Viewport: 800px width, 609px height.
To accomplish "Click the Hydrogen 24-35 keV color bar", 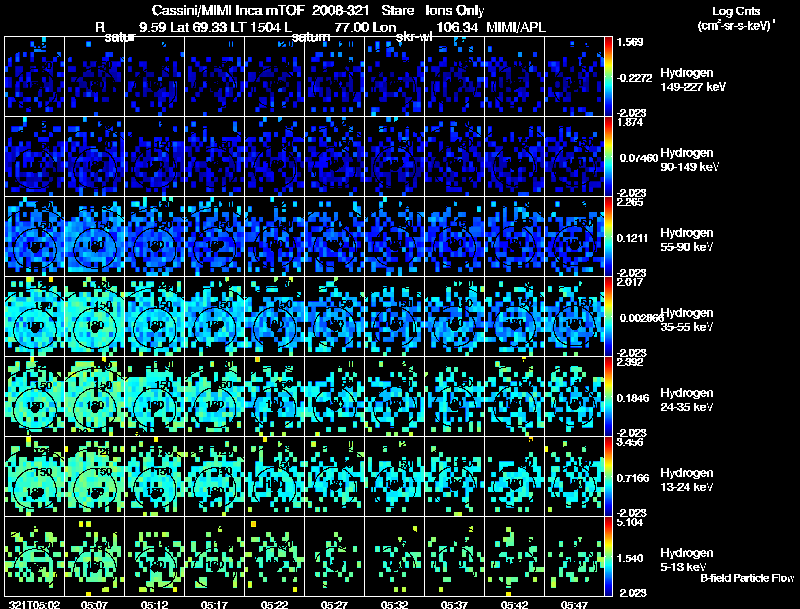I will click(x=608, y=397).
